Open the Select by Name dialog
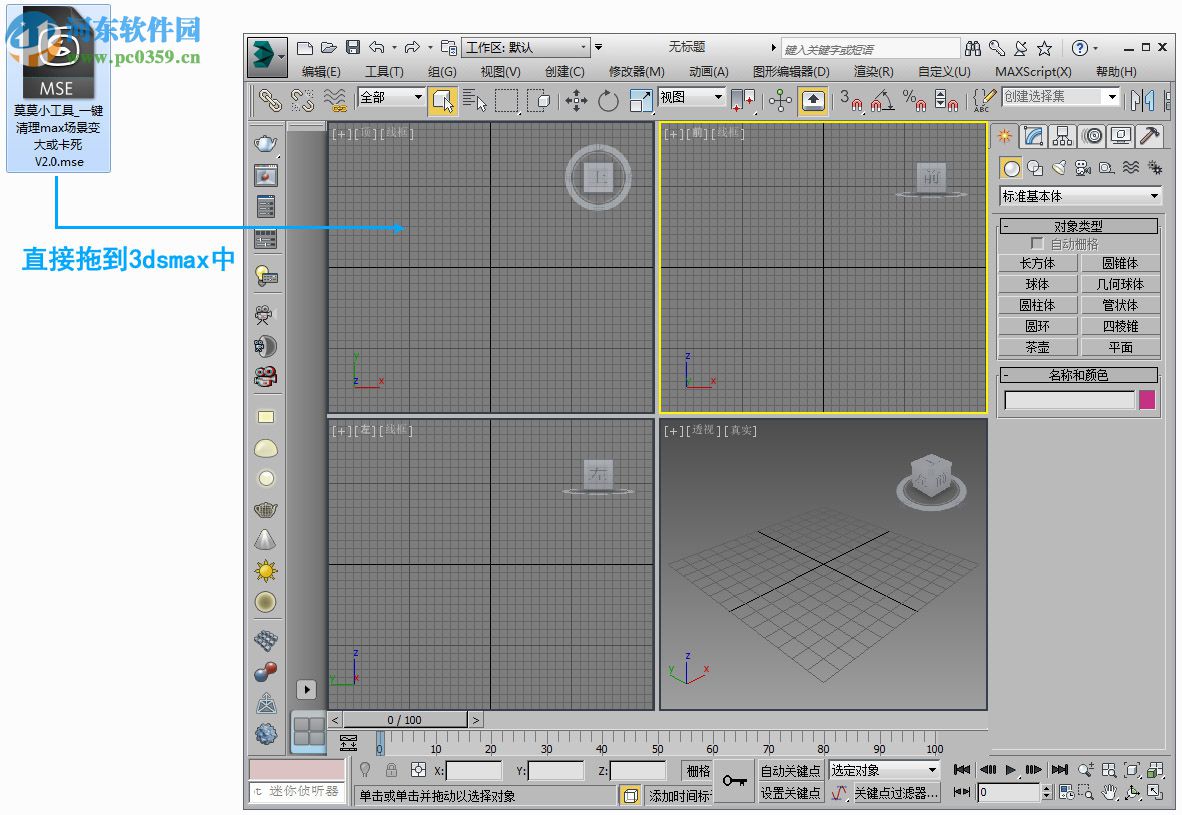This screenshot has width=1182, height=815. click(x=474, y=101)
